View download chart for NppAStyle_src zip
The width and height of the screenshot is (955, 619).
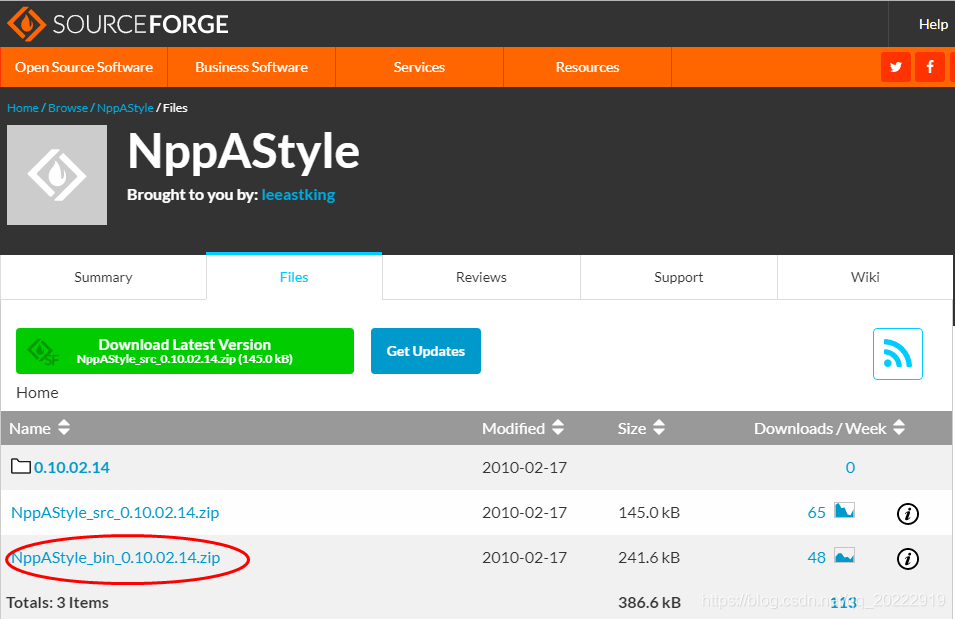tap(844, 511)
